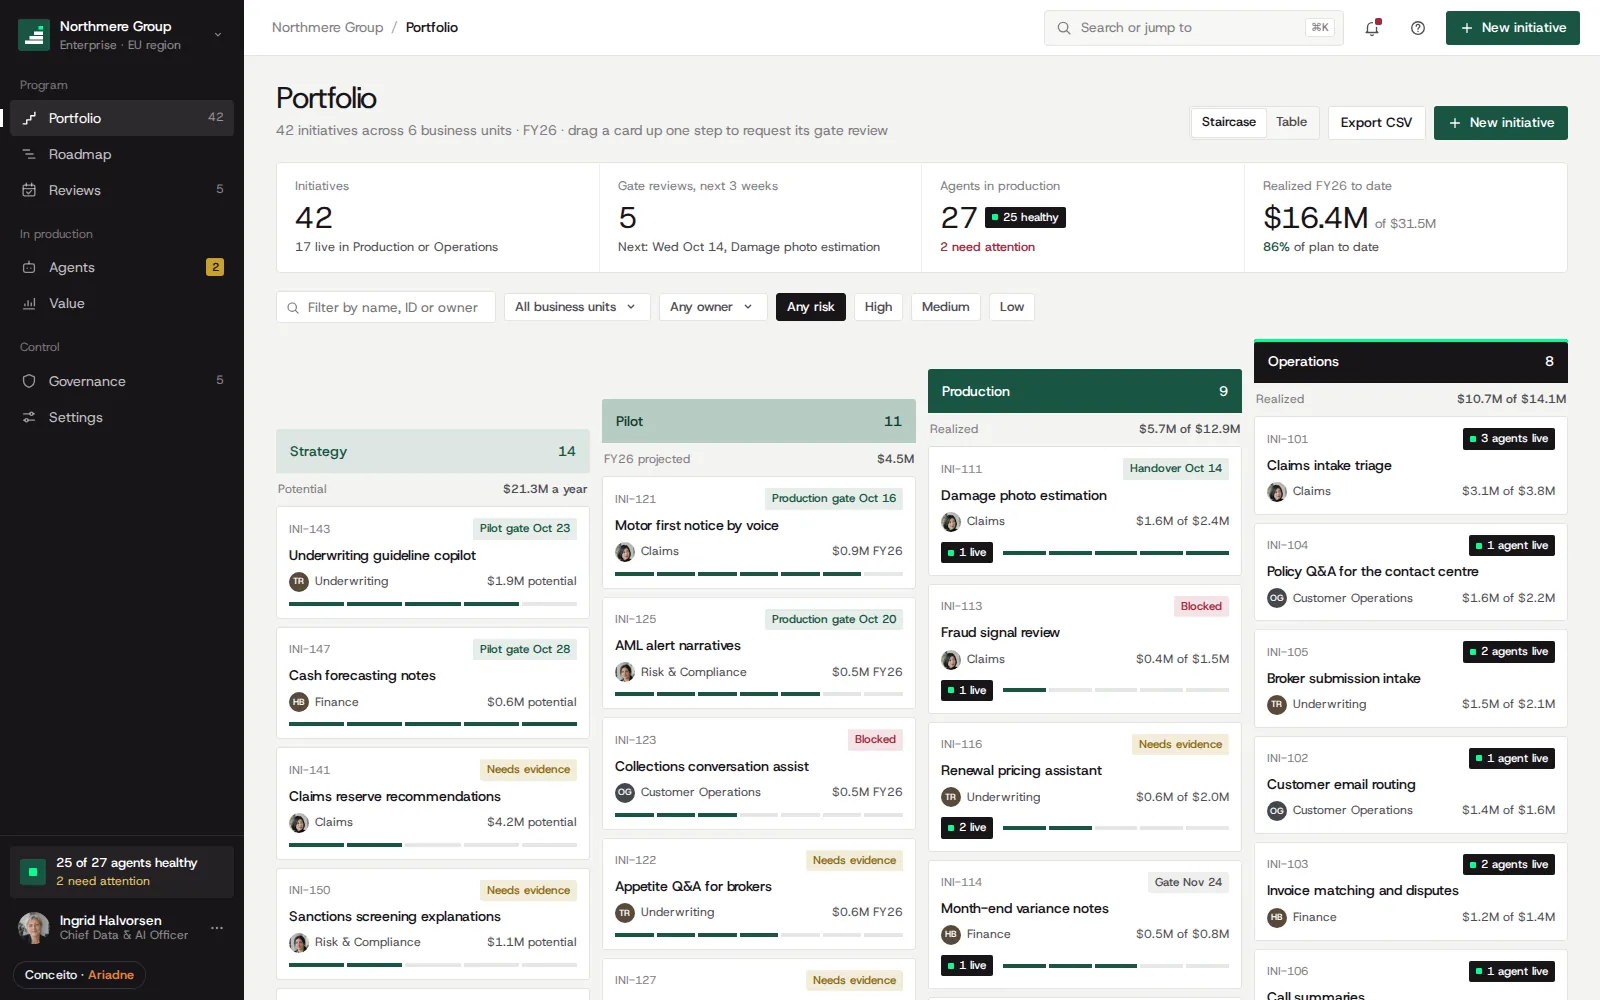Click the Value bar chart icon
Image resolution: width=1600 pixels, height=1000 pixels.
29,303
